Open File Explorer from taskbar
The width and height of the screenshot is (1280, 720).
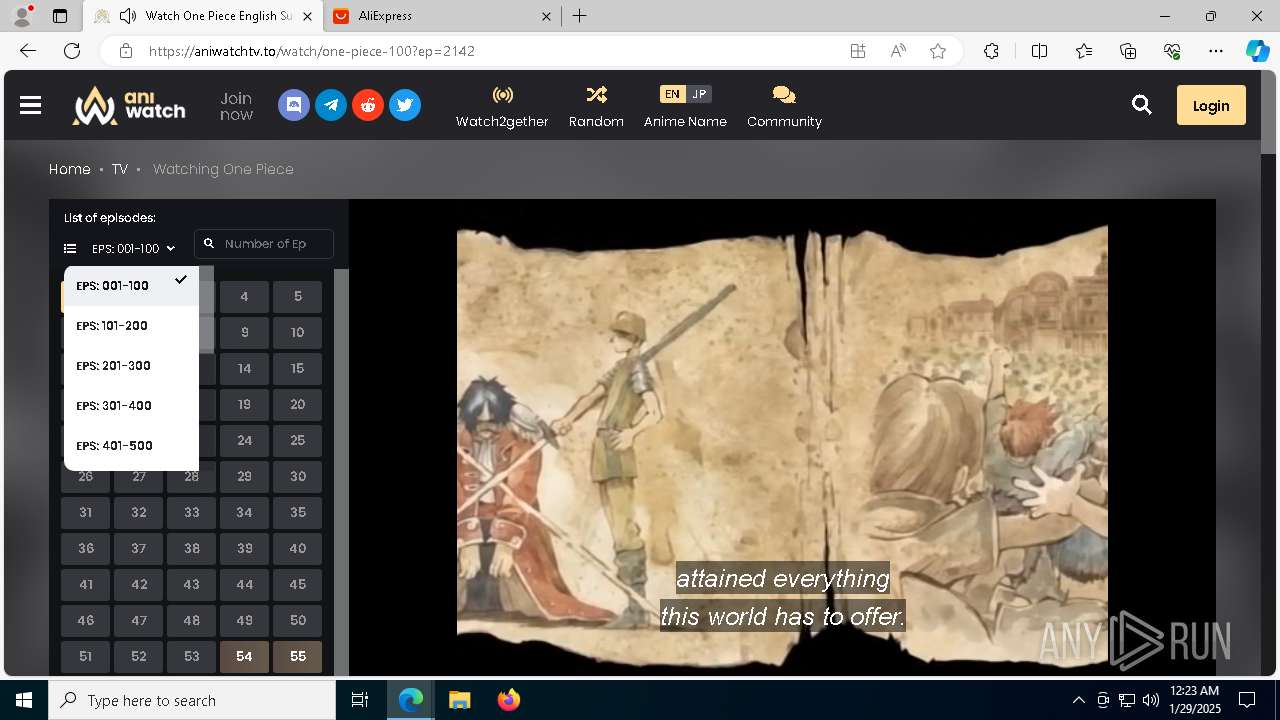[460, 700]
